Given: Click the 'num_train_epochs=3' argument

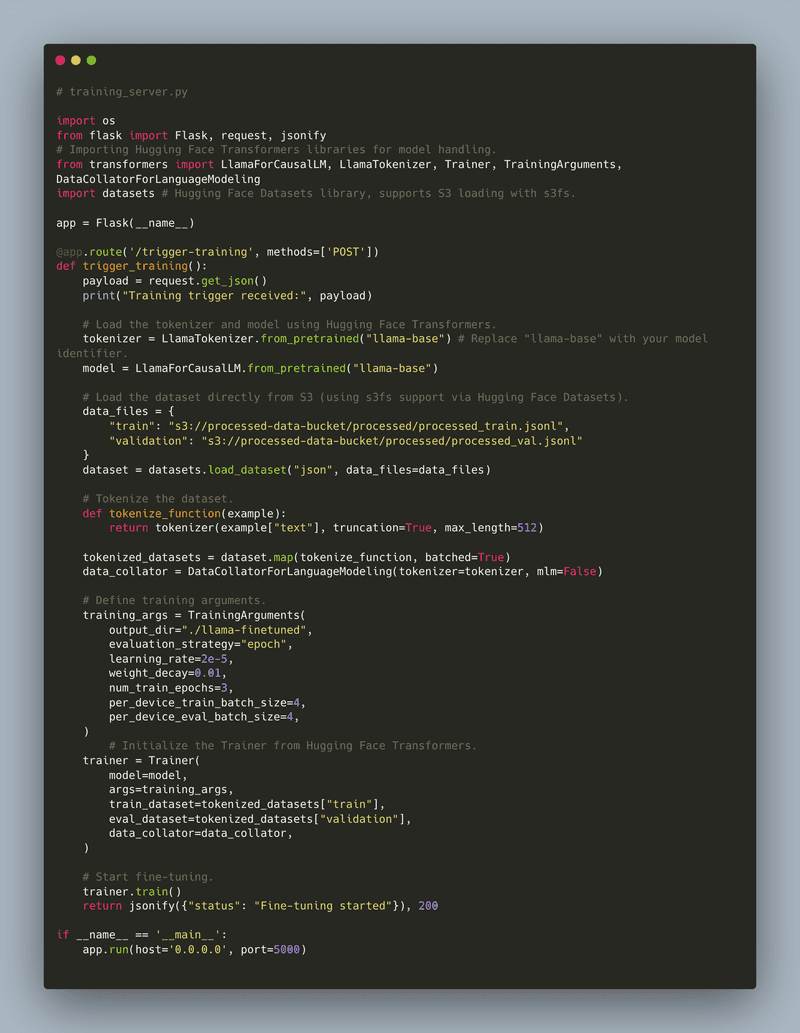Looking at the screenshot, I should pyautogui.click(x=171, y=688).
